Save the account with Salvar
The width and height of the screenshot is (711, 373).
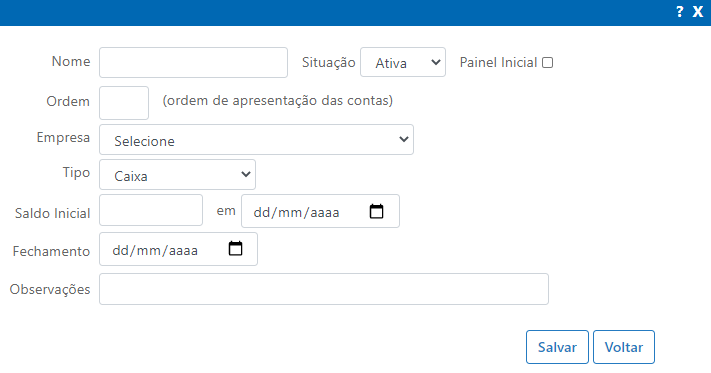pos(557,347)
